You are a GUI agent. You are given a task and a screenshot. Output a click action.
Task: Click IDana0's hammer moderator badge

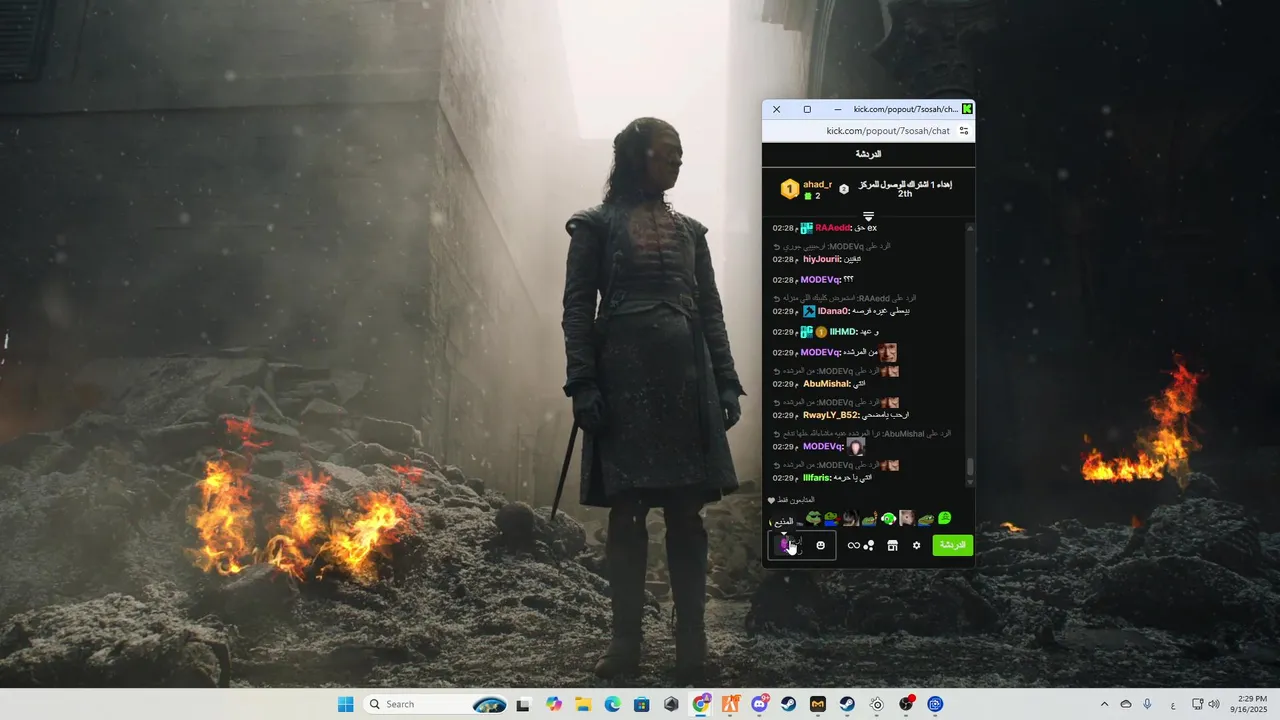click(809, 311)
